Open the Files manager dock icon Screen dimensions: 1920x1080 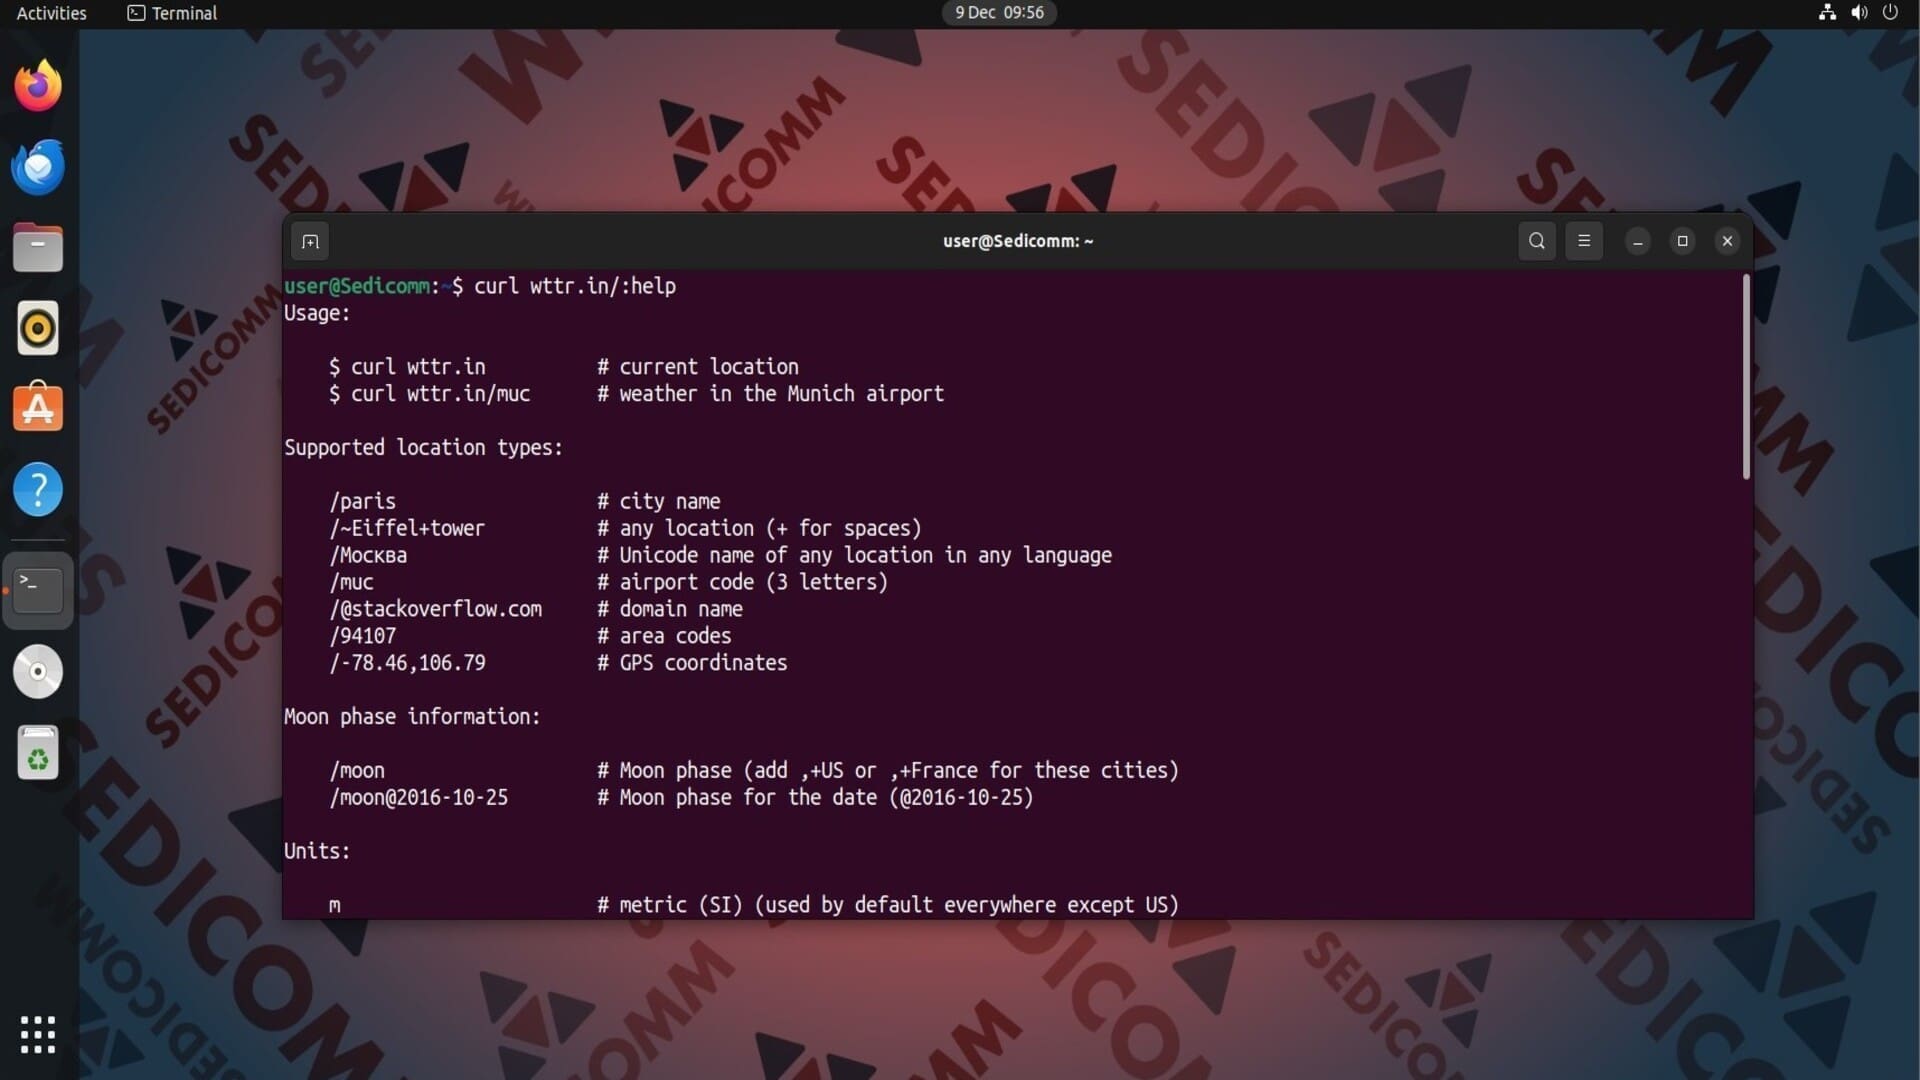(x=38, y=247)
